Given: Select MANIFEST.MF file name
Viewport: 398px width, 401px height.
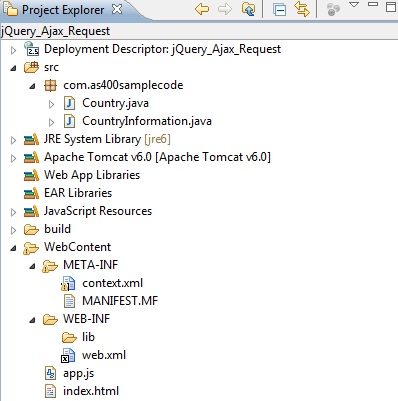Looking at the screenshot, I should 120,301.
